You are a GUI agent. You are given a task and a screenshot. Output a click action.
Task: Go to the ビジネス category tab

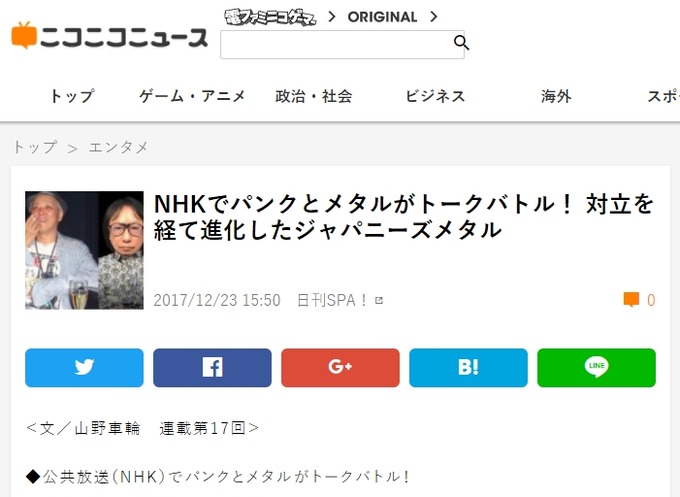tap(435, 96)
